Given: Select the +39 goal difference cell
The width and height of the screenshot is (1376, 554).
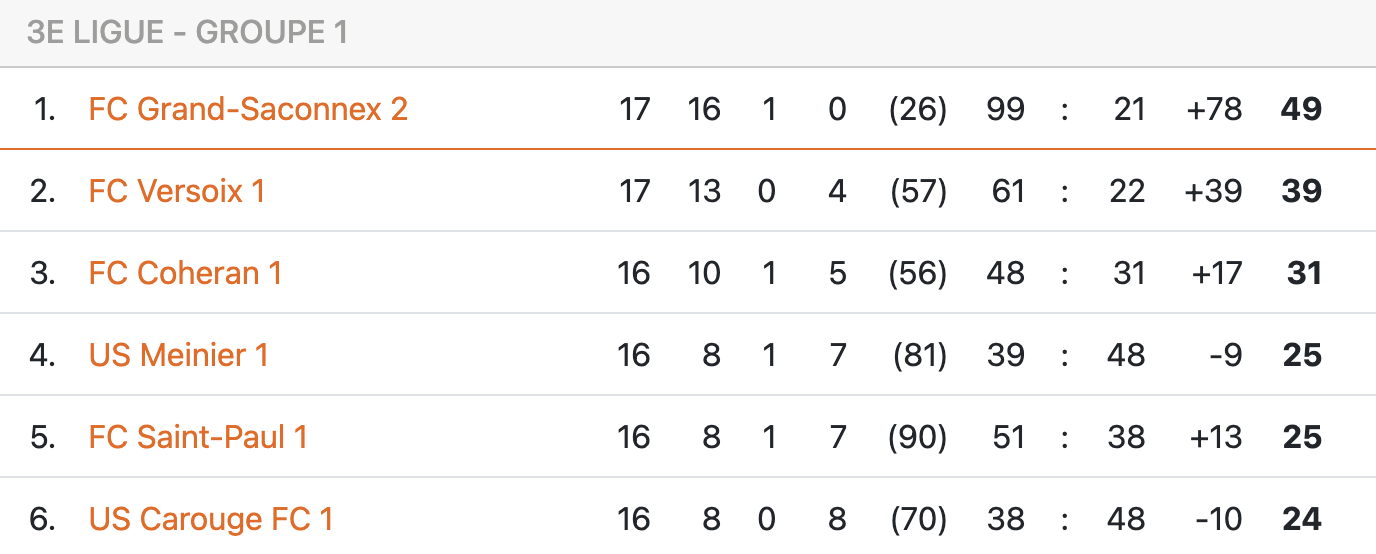Looking at the screenshot, I should (x=1214, y=191).
